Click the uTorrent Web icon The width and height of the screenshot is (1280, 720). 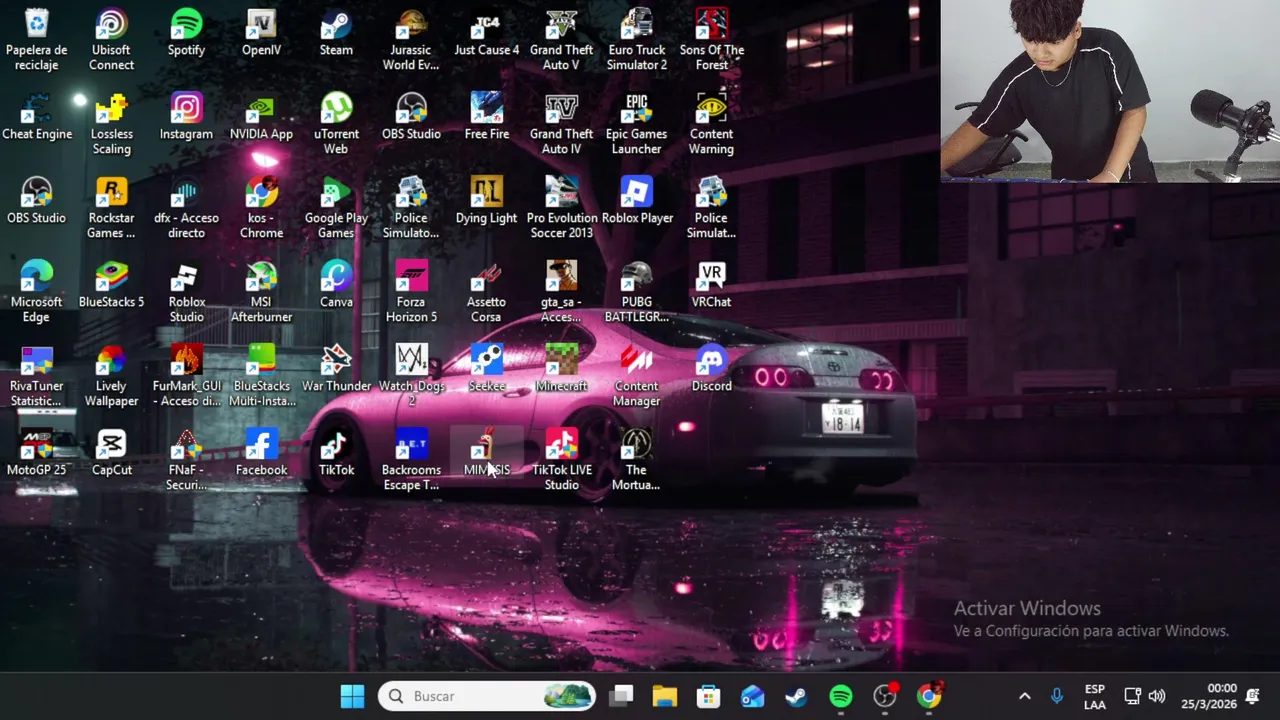click(x=336, y=124)
